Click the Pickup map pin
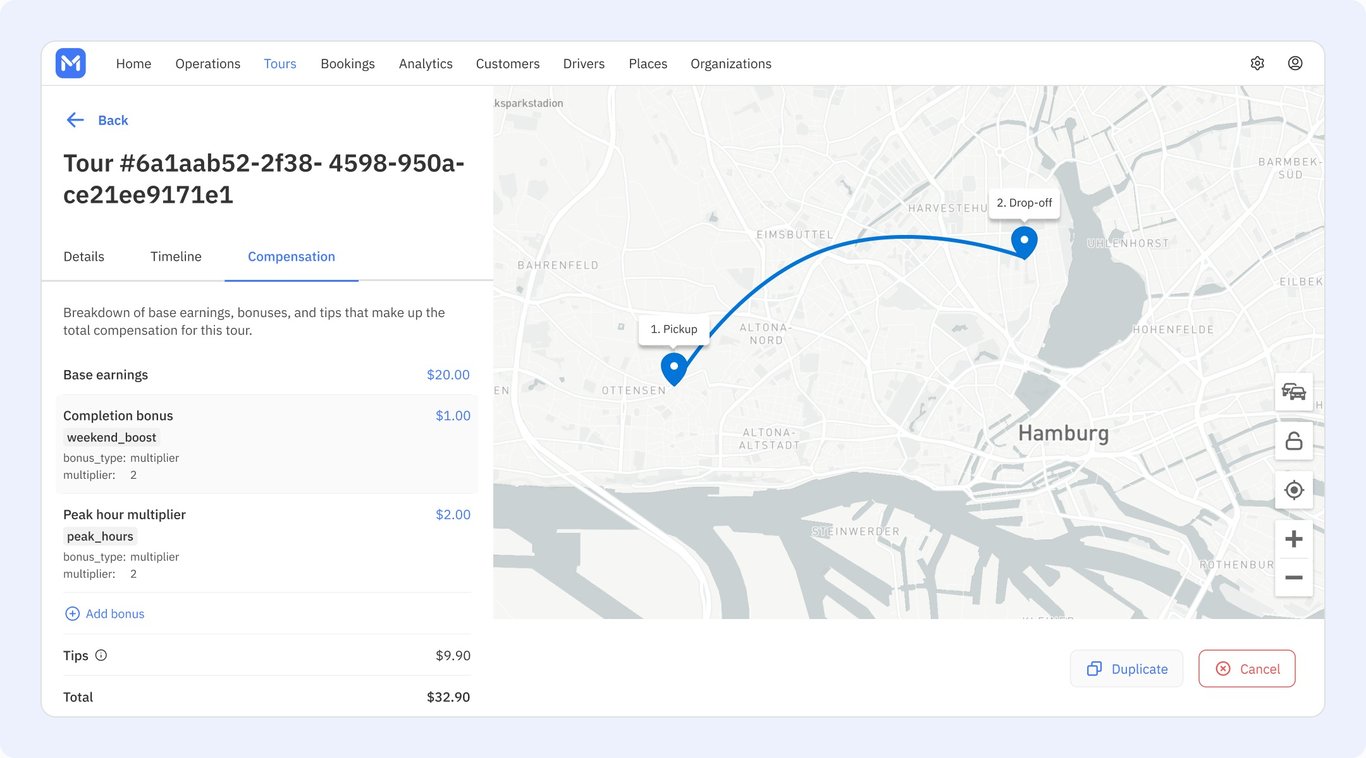The width and height of the screenshot is (1366, 758). (674, 368)
